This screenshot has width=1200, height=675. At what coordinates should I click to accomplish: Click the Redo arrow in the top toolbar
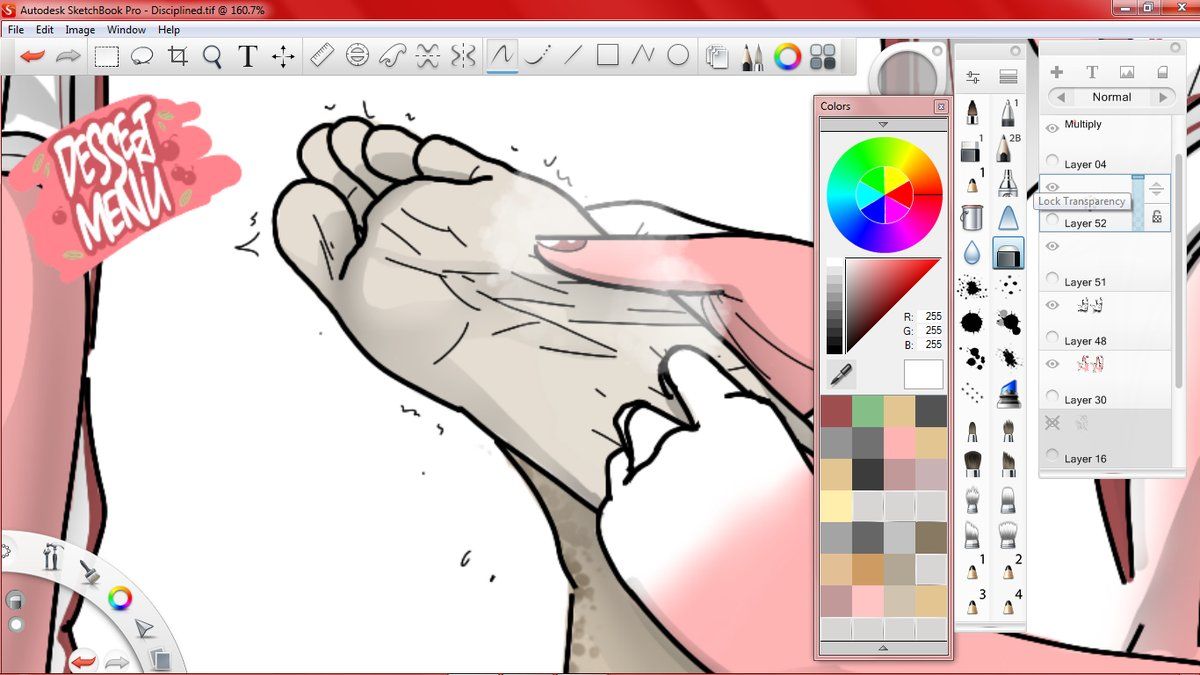67,56
